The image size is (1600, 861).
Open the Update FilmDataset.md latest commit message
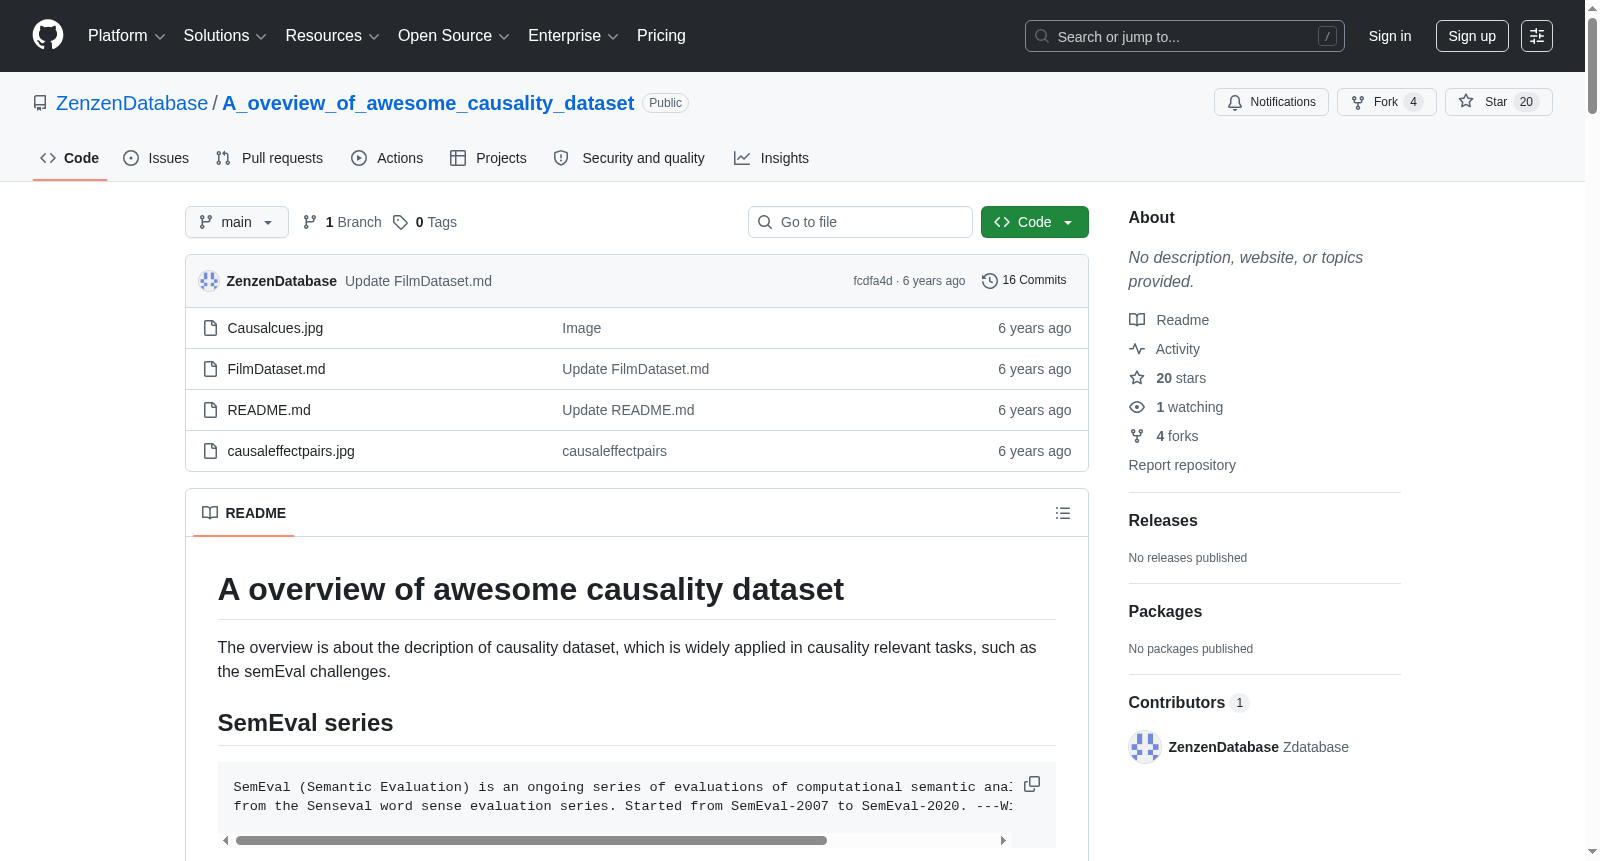tap(418, 281)
